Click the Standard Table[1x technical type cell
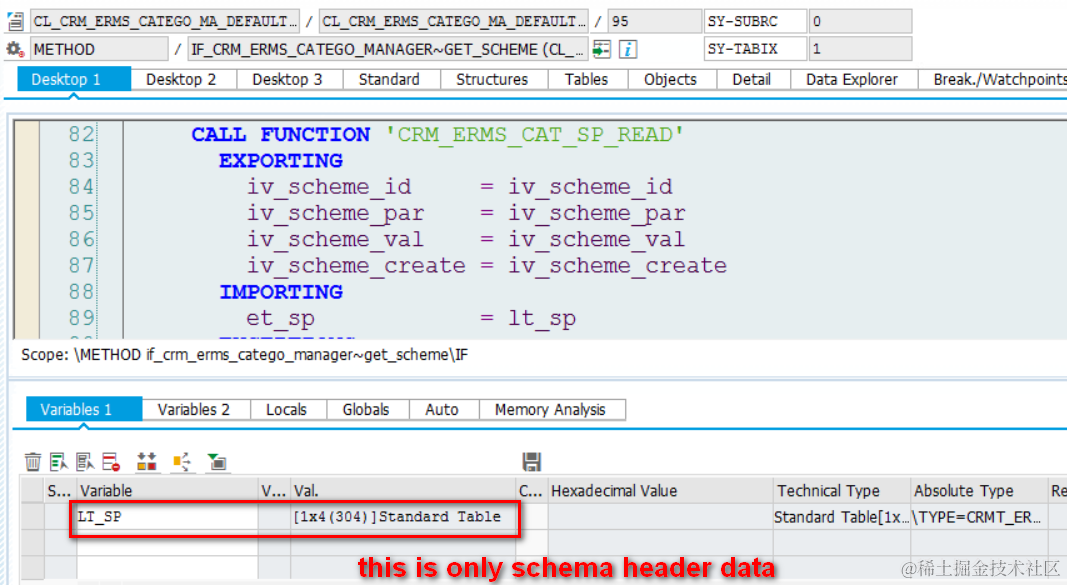 point(842,517)
